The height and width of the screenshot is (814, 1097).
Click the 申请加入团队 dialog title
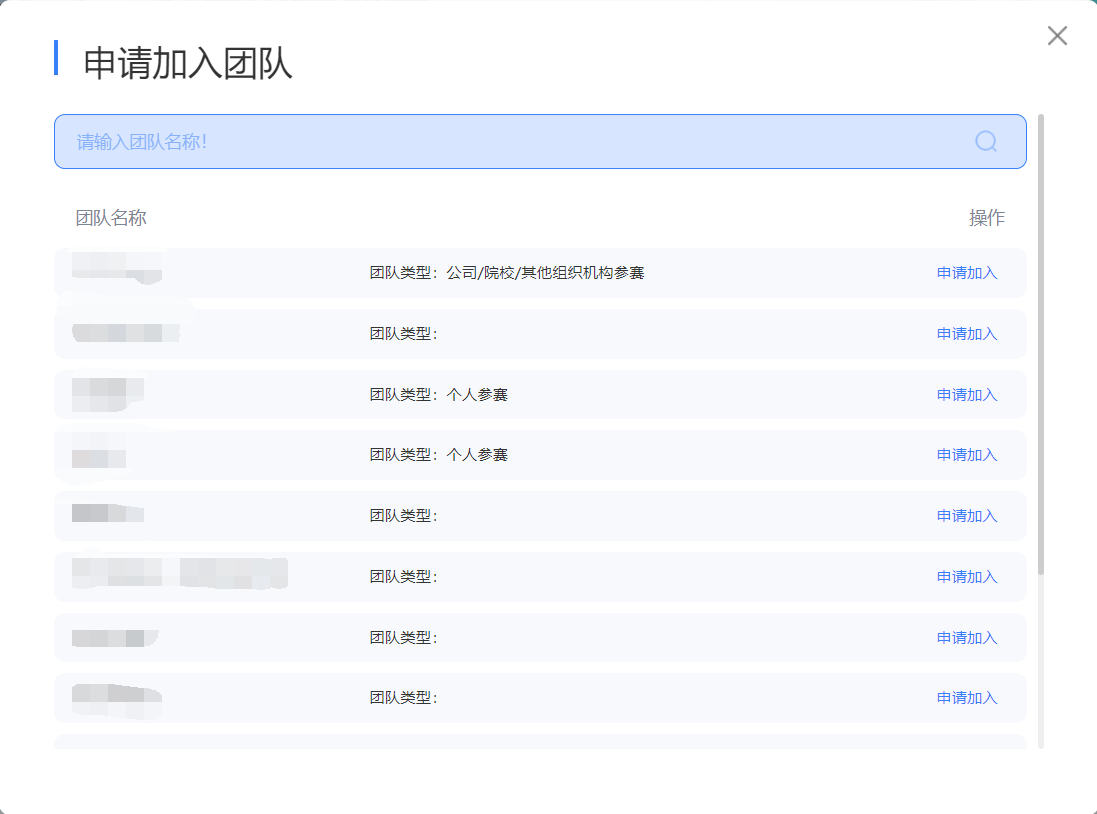(x=187, y=63)
